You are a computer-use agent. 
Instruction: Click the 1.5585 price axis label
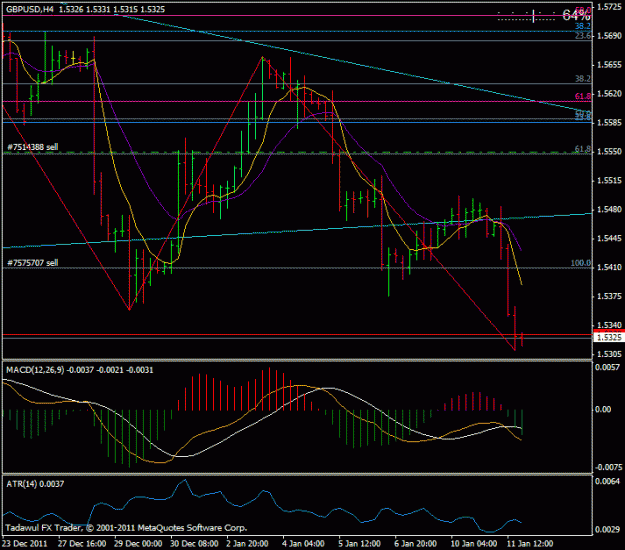pos(609,123)
